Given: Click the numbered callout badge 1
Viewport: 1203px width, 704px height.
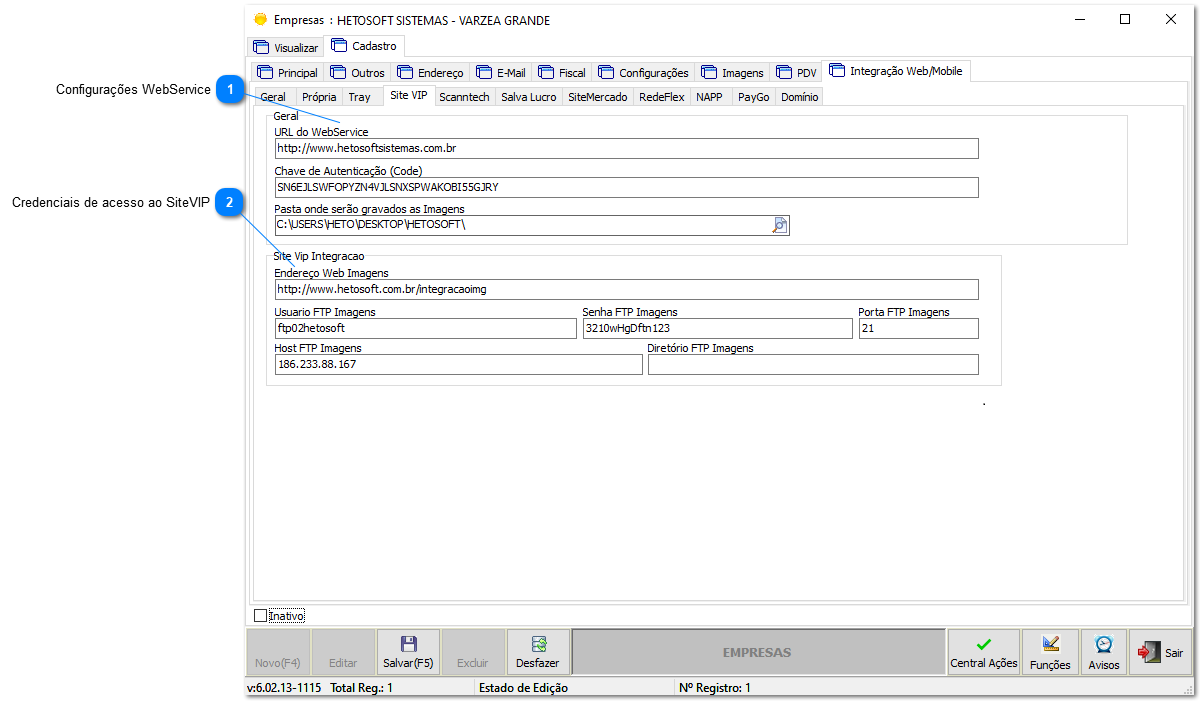Looking at the screenshot, I should point(231,89).
